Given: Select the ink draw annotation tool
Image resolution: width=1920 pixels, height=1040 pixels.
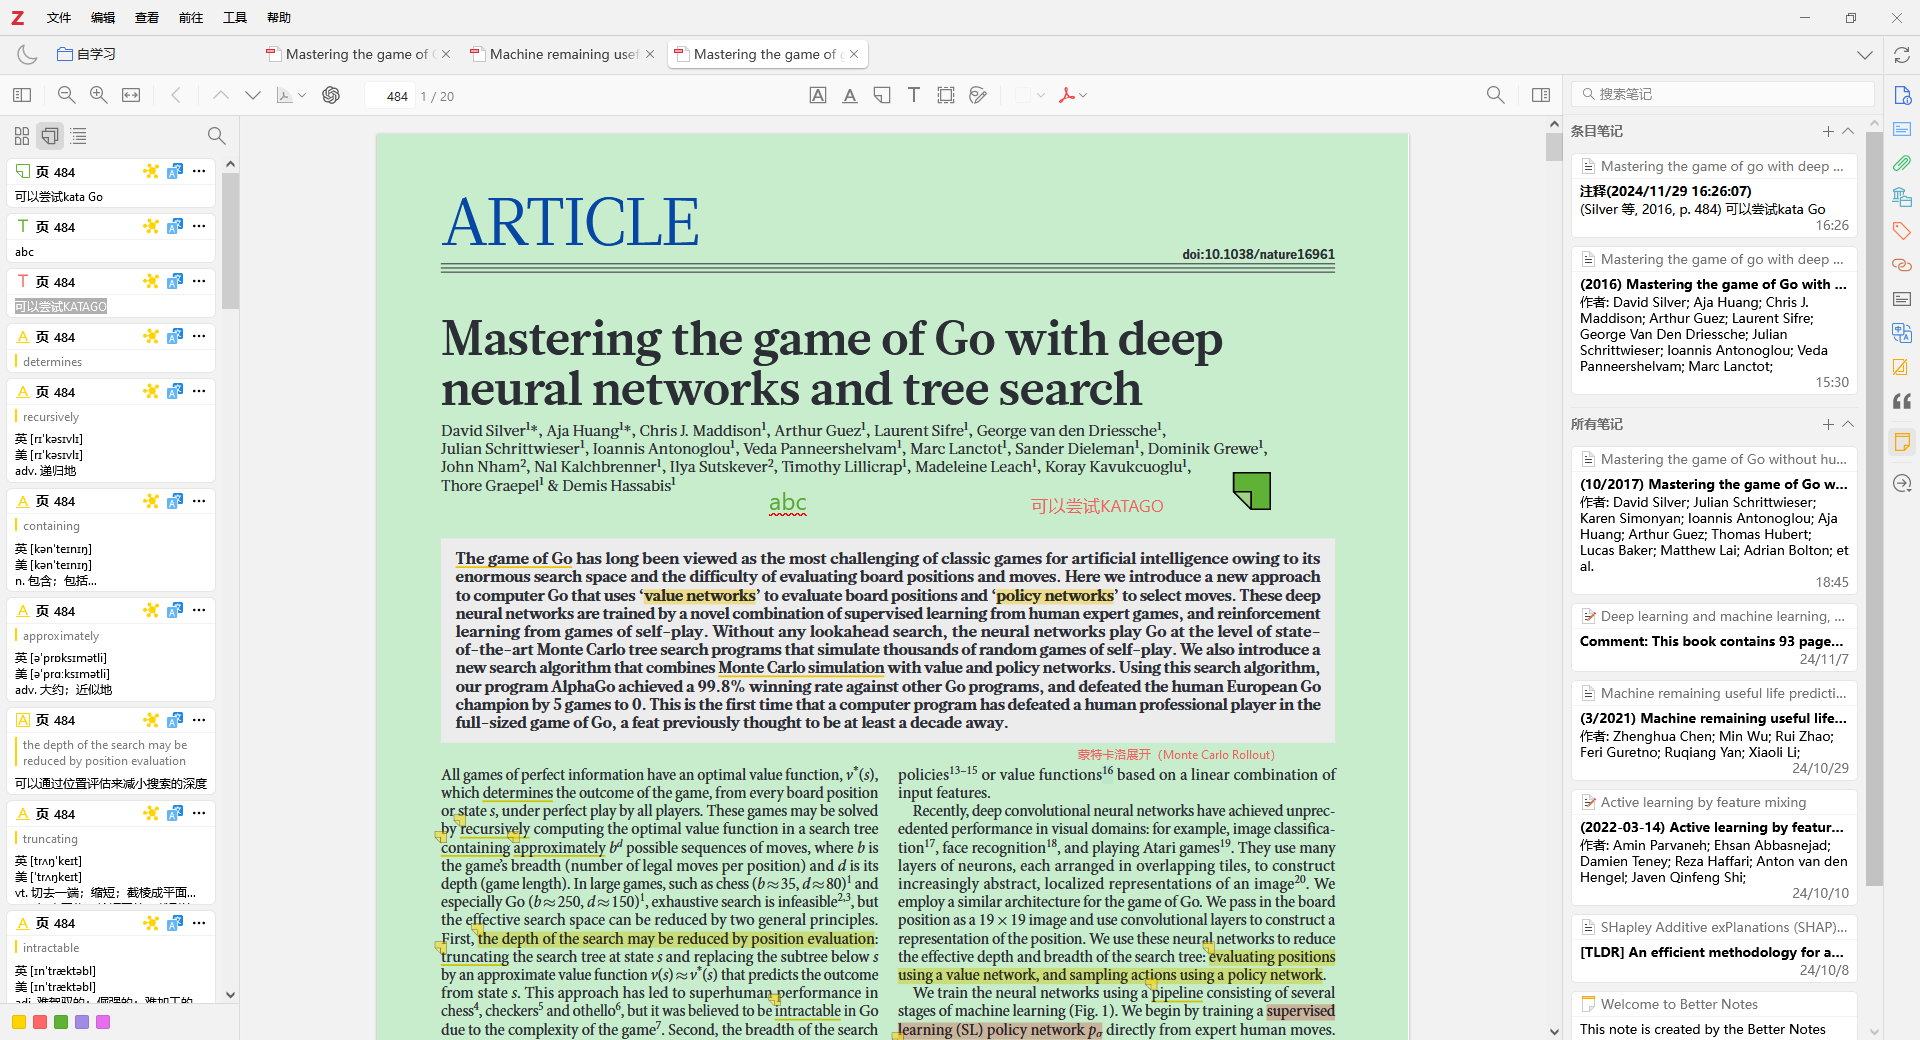Looking at the screenshot, I should click(x=978, y=95).
